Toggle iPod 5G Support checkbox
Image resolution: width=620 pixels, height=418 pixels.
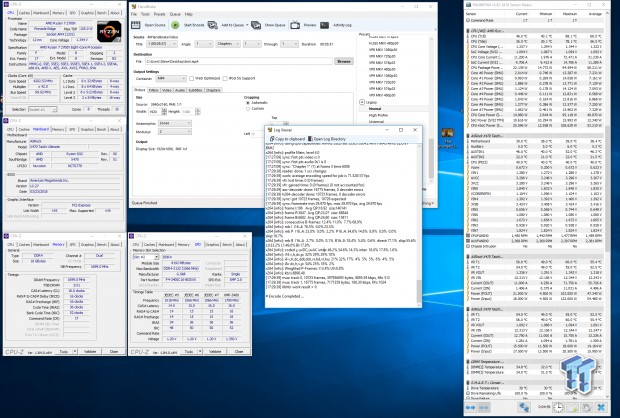(x=225, y=78)
